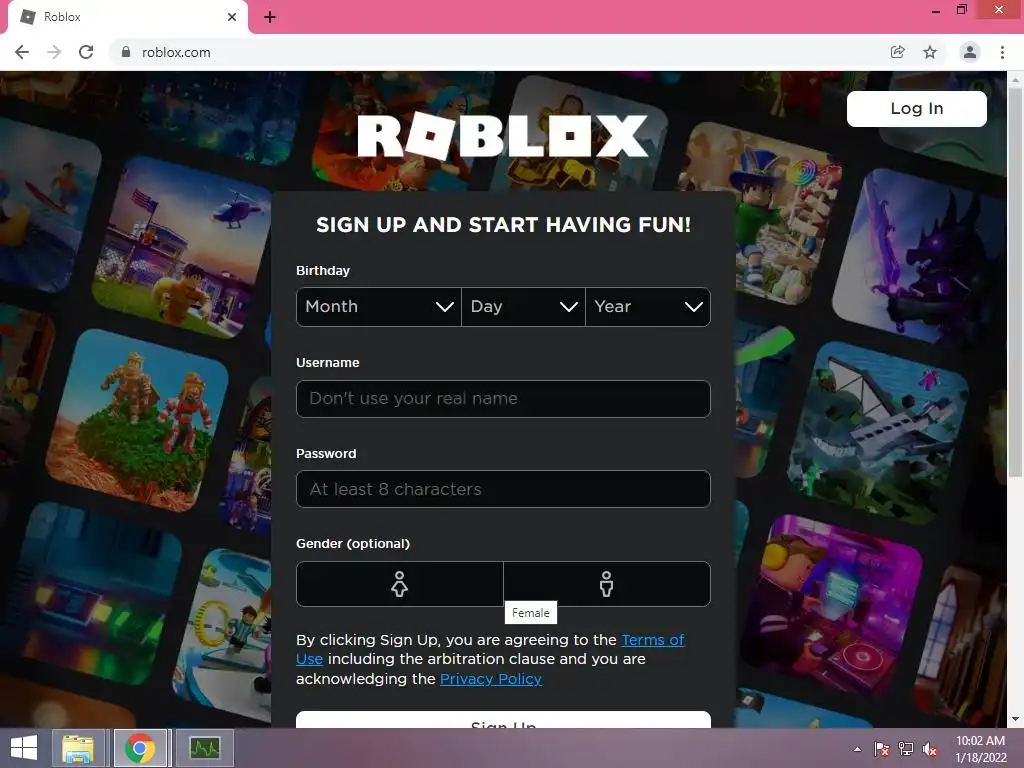Click the scrollbar up arrow
This screenshot has height=768, width=1024.
[1015, 80]
